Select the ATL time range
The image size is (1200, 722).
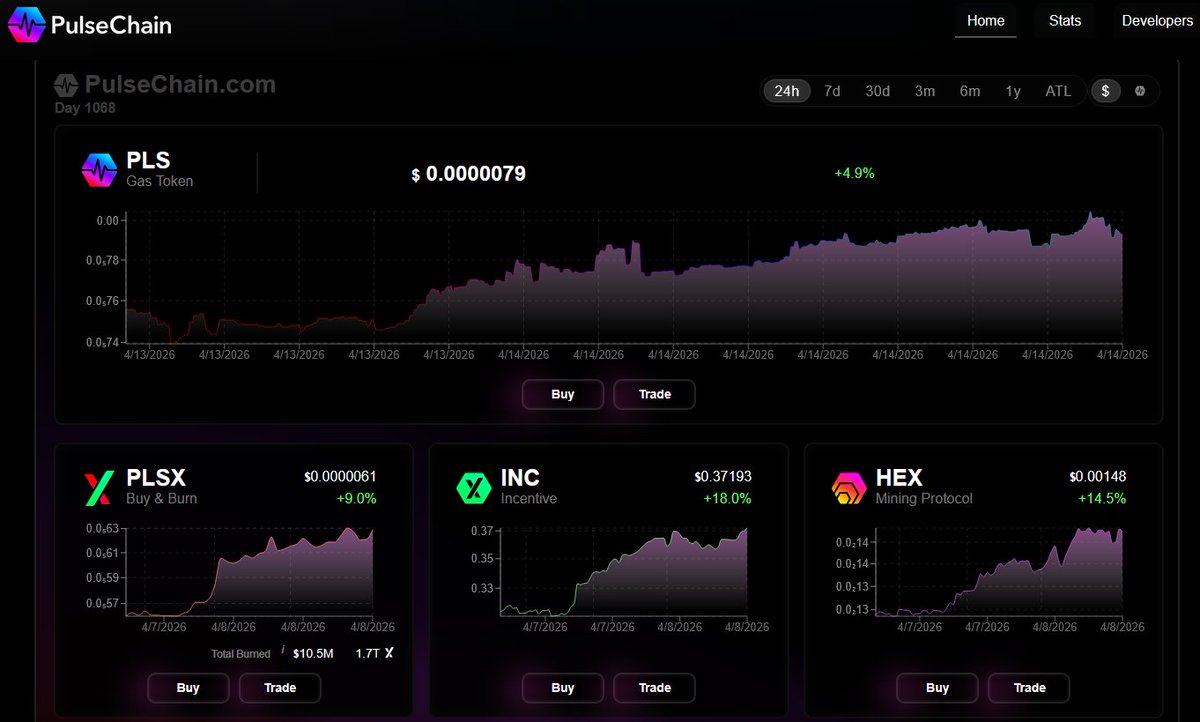tap(1058, 91)
